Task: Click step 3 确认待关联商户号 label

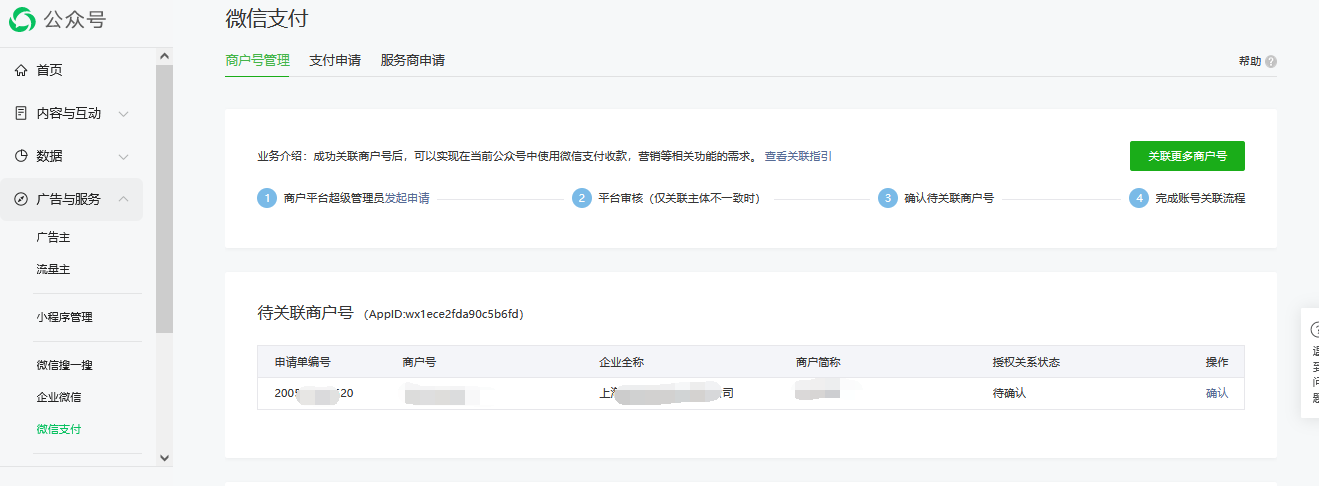Action: pos(949,198)
